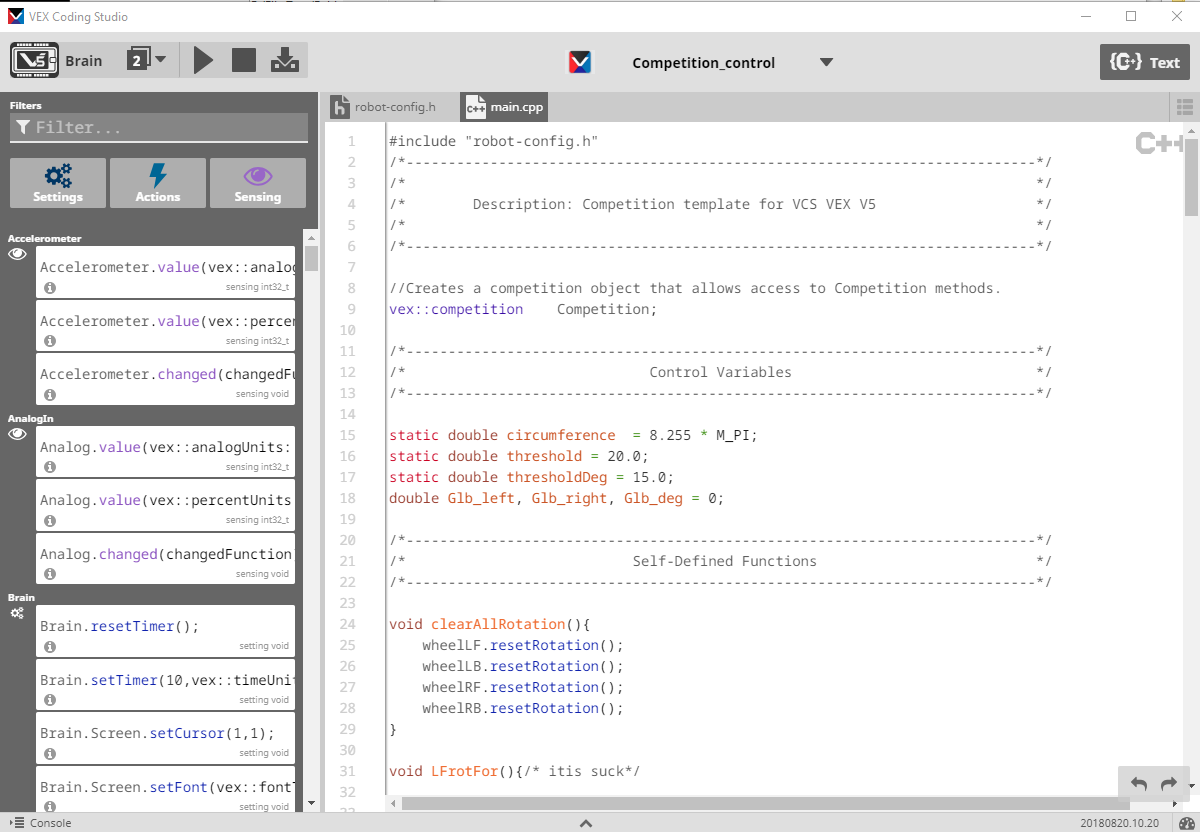Click the redo arrow icon

pyautogui.click(x=1168, y=784)
